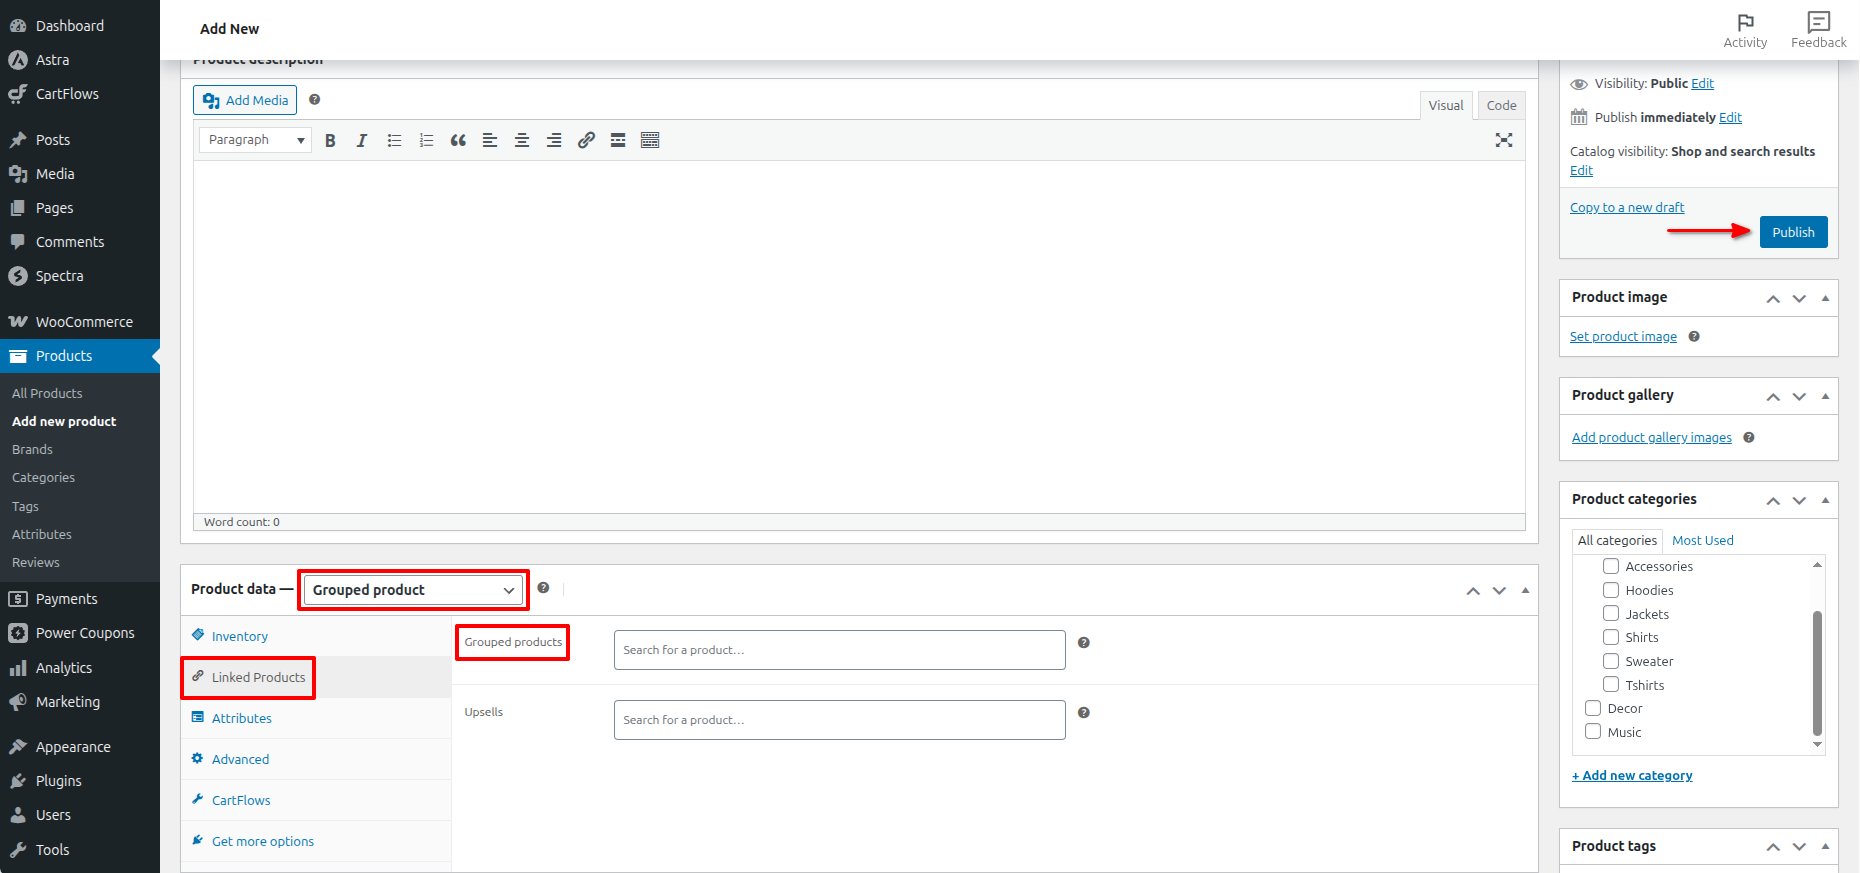Open distraction-free fullscreen editor mode
The image size is (1860, 873).
pos(1504,140)
